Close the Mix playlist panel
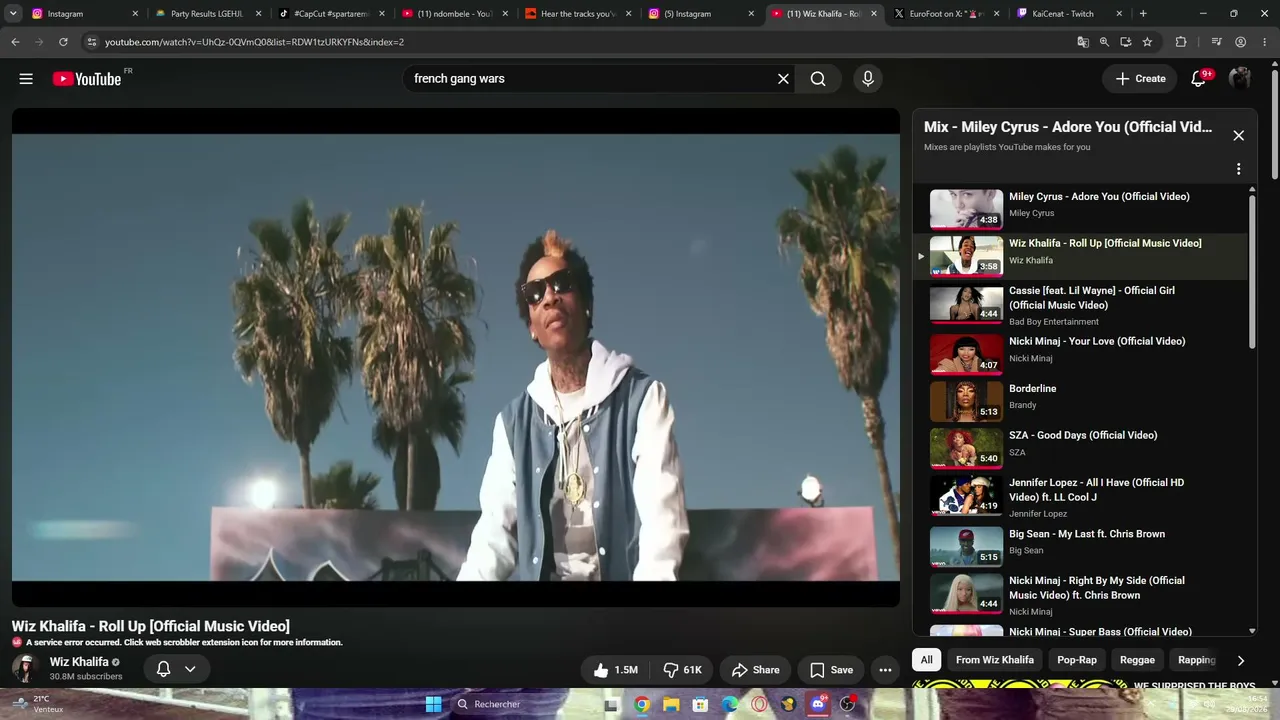Image resolution: width=1280 pixels, height=720 pixels. coord(1238,135)
